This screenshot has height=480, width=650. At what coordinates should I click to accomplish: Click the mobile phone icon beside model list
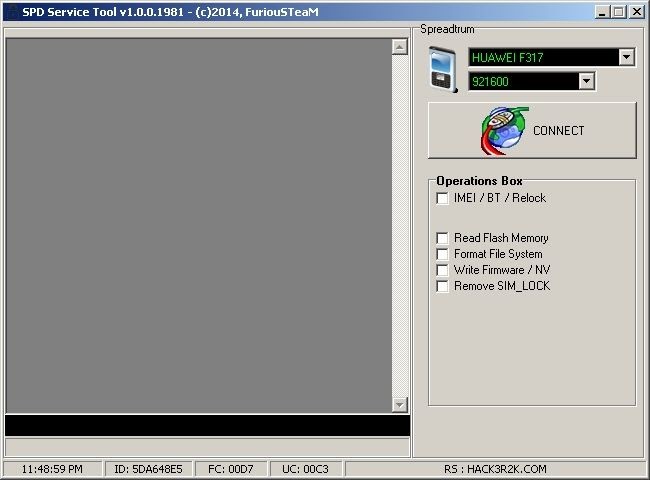443,70
